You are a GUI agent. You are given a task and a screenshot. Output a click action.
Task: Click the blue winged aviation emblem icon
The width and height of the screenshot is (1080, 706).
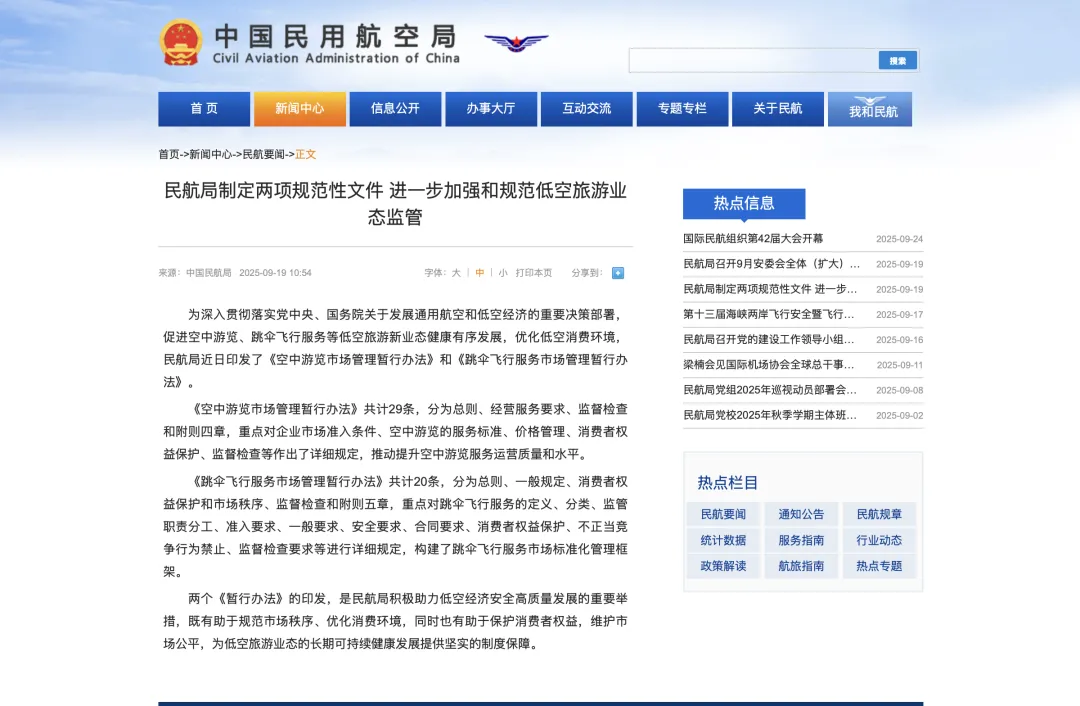coord(516,40)
